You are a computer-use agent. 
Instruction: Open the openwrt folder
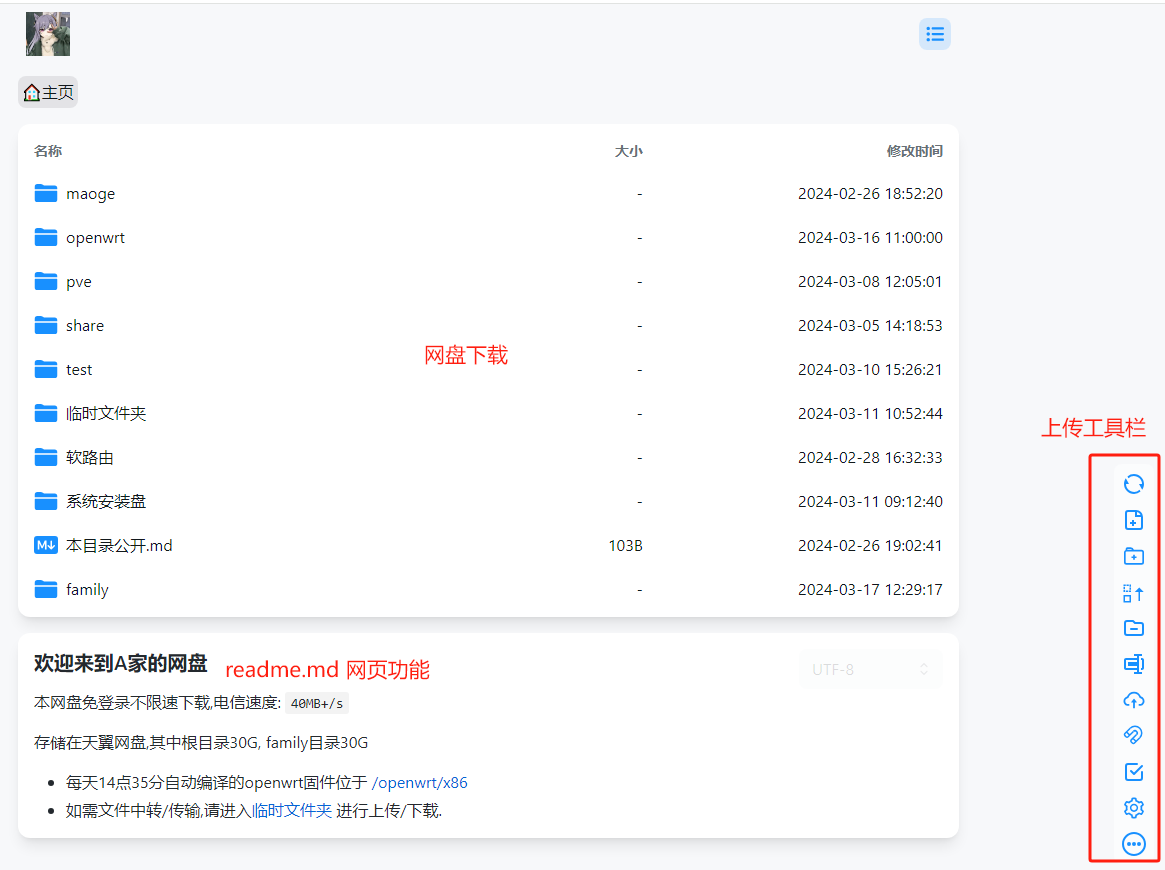tap(97, 237)
